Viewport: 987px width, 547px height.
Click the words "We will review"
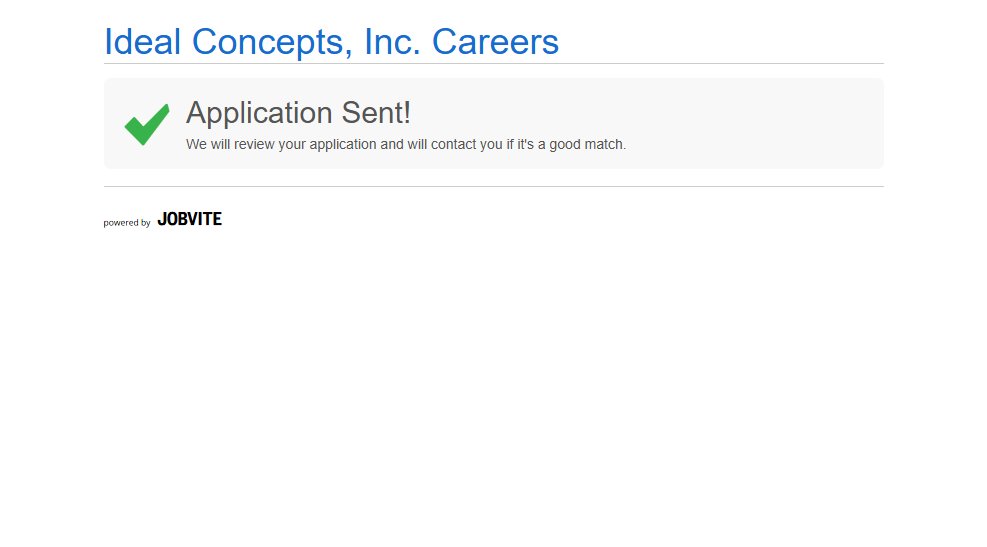click(229, 144)
